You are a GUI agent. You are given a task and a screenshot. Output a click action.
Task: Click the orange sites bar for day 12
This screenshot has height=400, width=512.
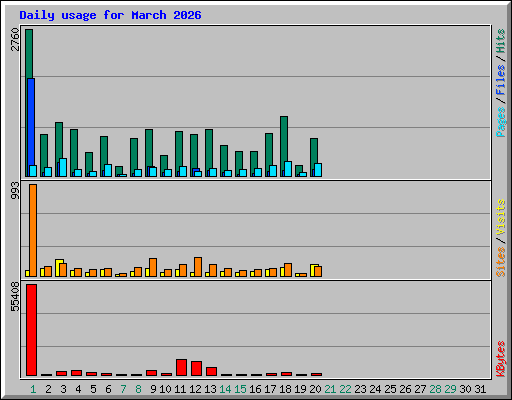point(198,267)
